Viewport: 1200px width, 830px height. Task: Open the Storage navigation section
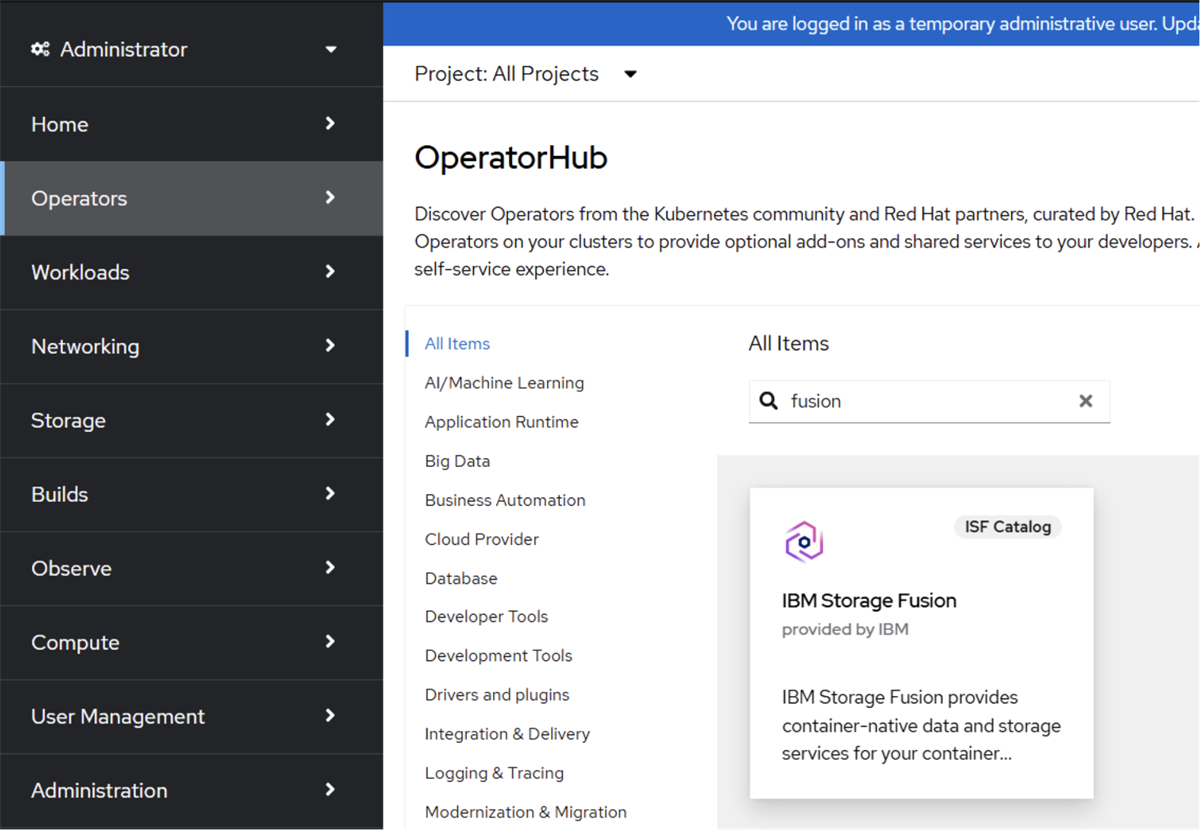click(191, 420)
